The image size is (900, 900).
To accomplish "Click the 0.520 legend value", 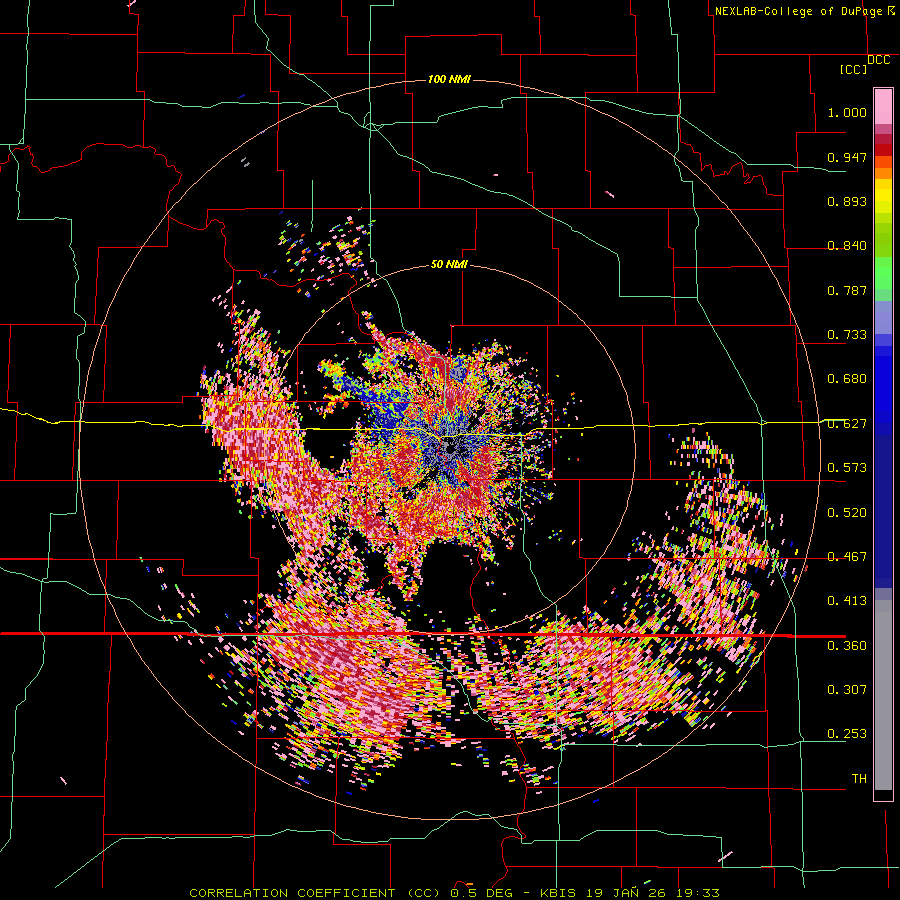I will [847, 513].
